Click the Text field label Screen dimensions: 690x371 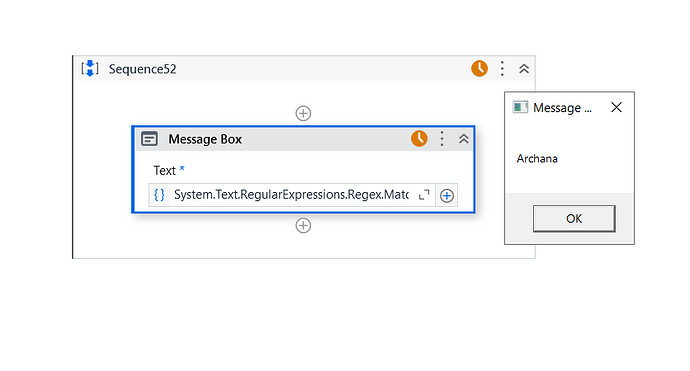click(165, 170)
